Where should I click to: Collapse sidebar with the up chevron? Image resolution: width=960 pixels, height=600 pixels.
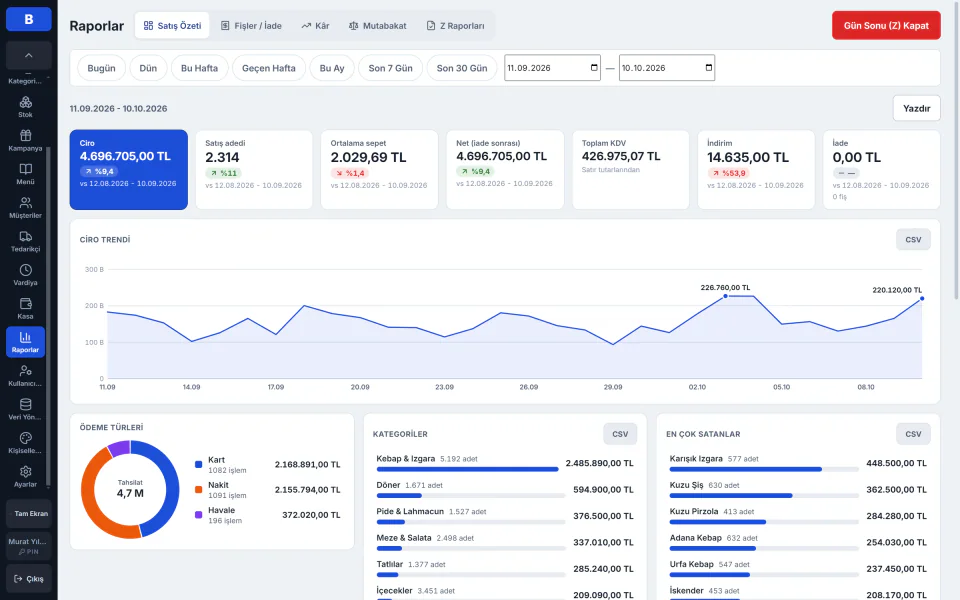28,55
